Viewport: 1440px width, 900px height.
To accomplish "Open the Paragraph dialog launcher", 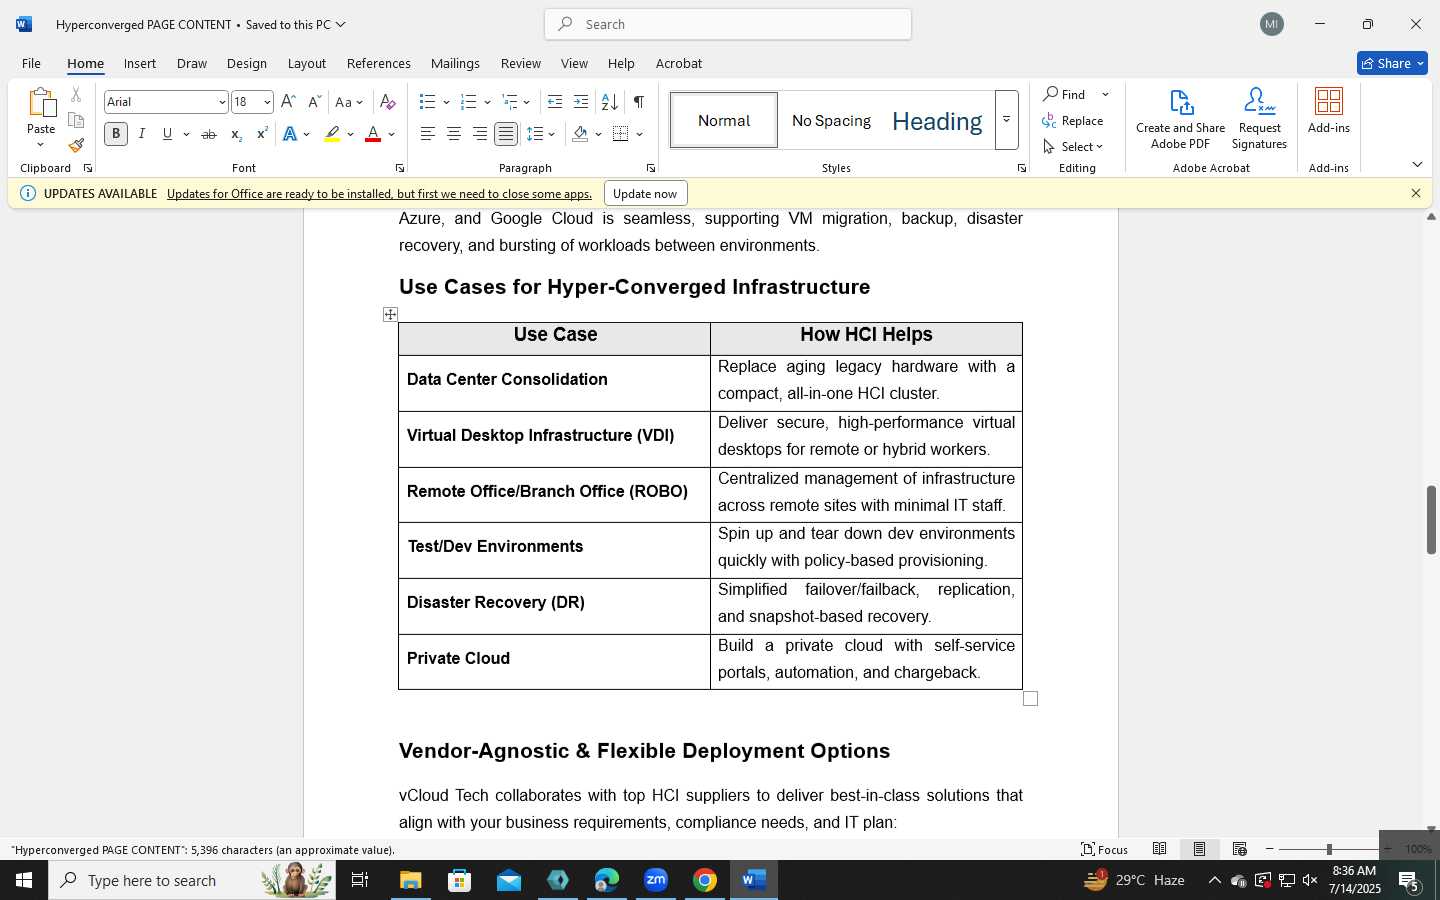I will (x=651, y=168).
